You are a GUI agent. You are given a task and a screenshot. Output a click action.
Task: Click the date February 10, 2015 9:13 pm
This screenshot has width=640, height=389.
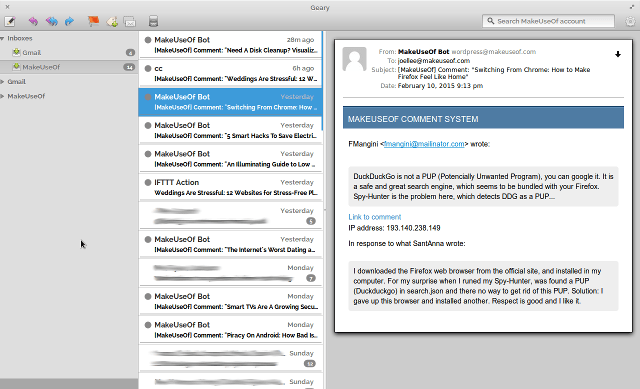[440, 86]
